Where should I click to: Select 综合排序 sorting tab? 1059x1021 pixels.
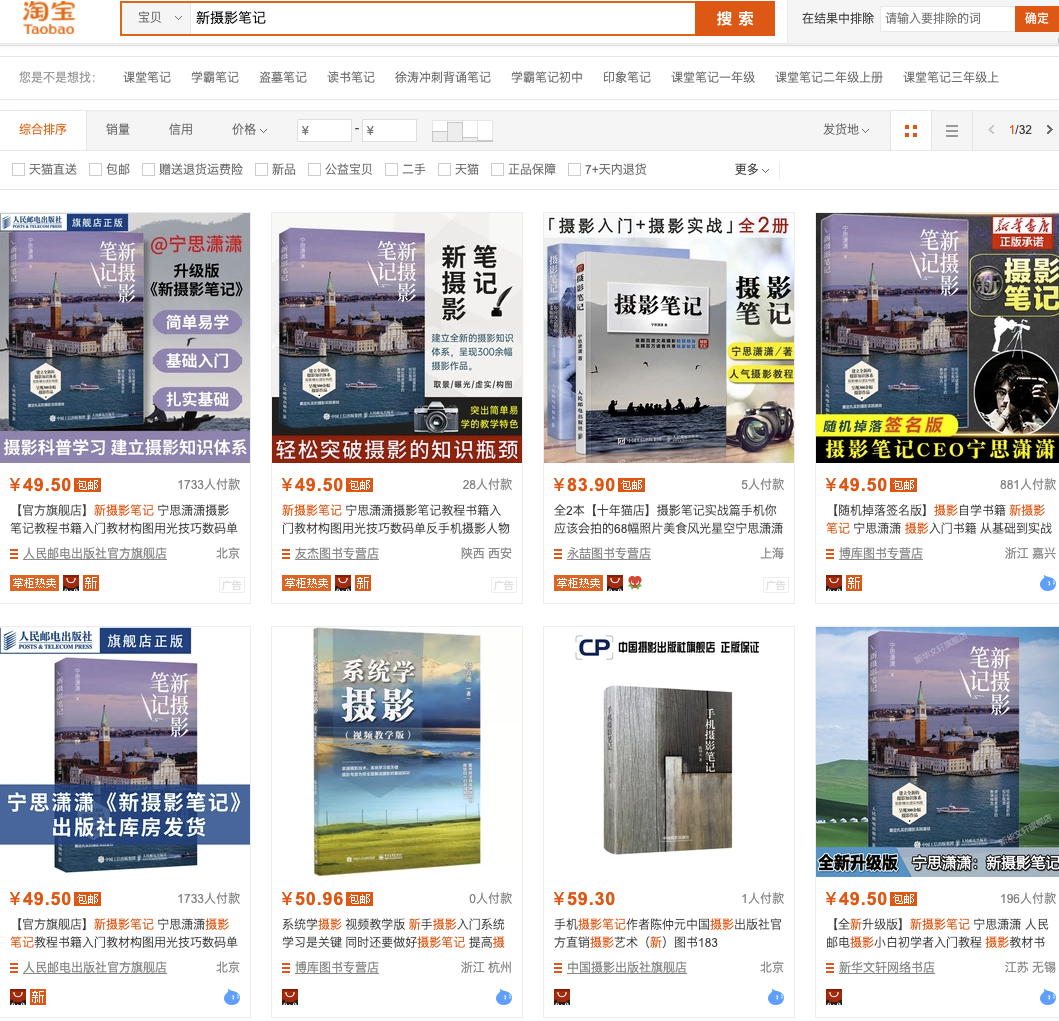coord(43,130)
